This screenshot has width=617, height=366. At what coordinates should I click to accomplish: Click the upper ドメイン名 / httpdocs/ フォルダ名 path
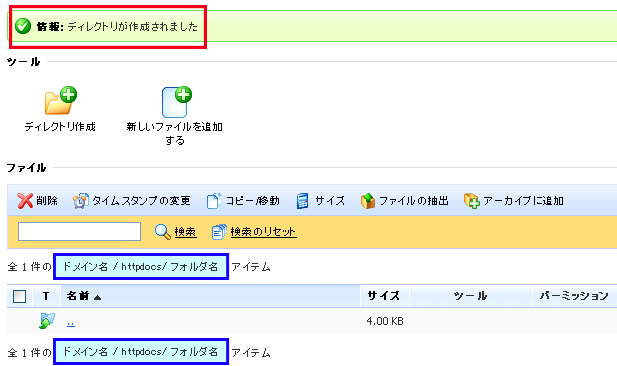coord(141,267)
